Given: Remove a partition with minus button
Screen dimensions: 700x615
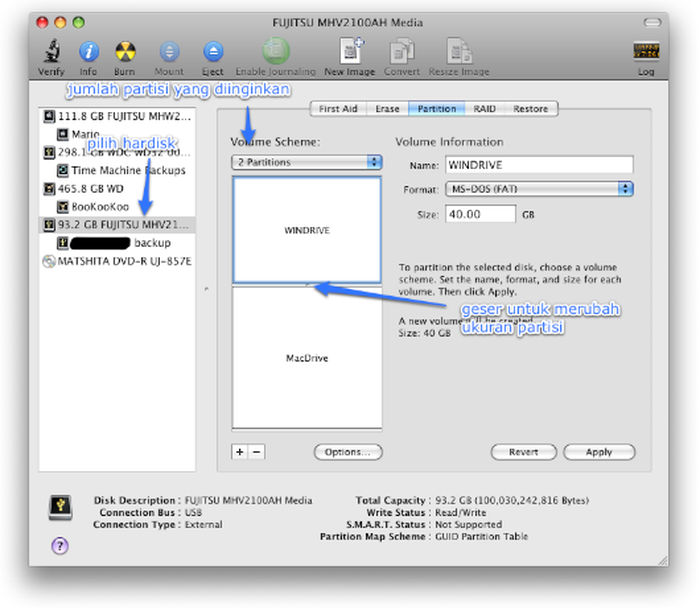Looking at the screenshot, I should point(257,452).
